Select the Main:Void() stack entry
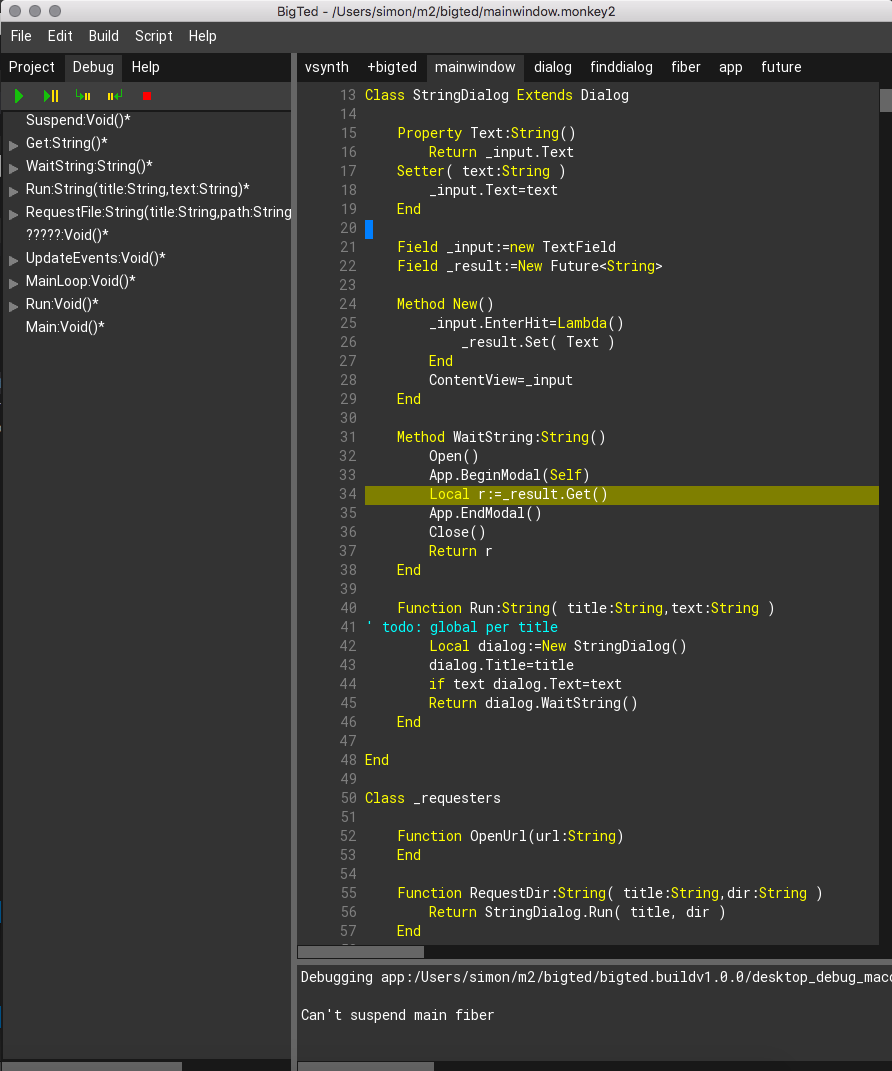This screenshot has height=1071, width=892. (65, 327)
